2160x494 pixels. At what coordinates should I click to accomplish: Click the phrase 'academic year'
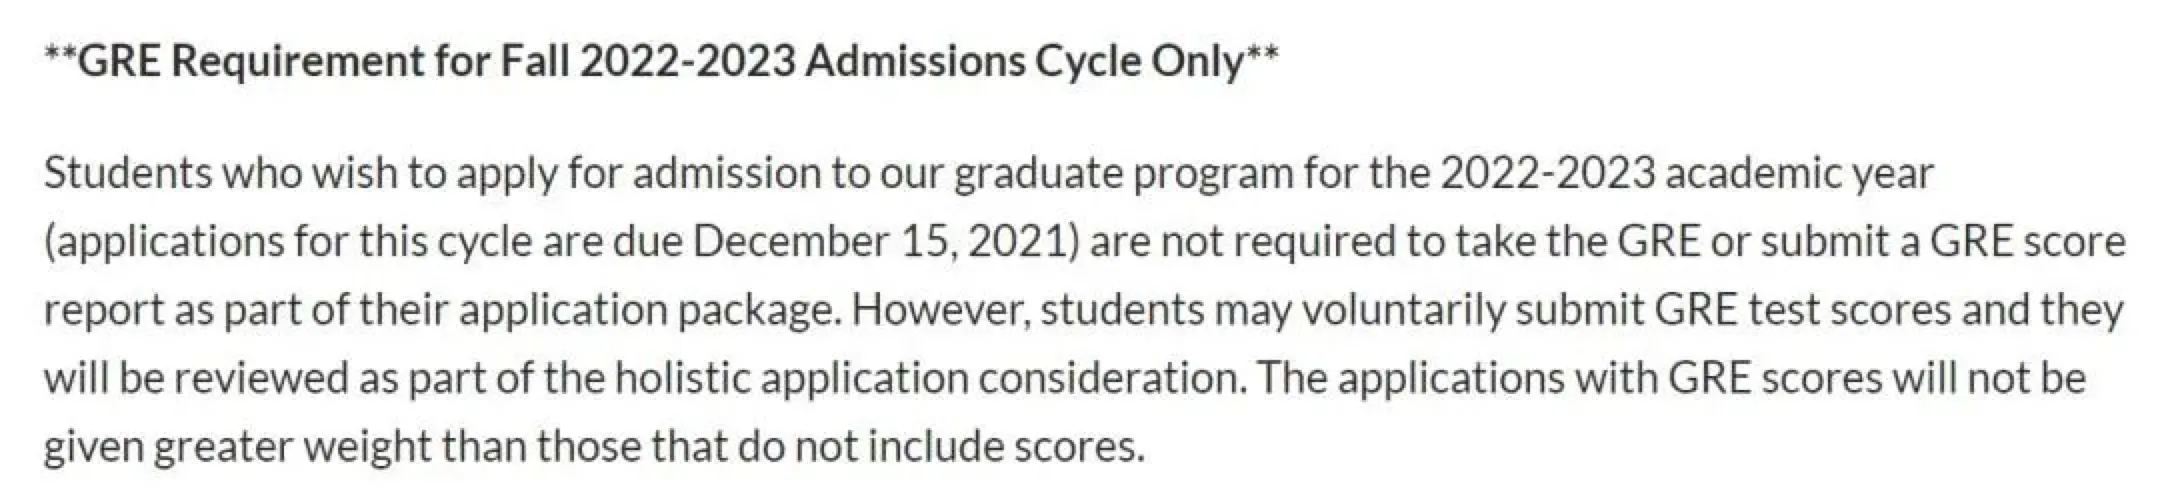click(1800, 174)
